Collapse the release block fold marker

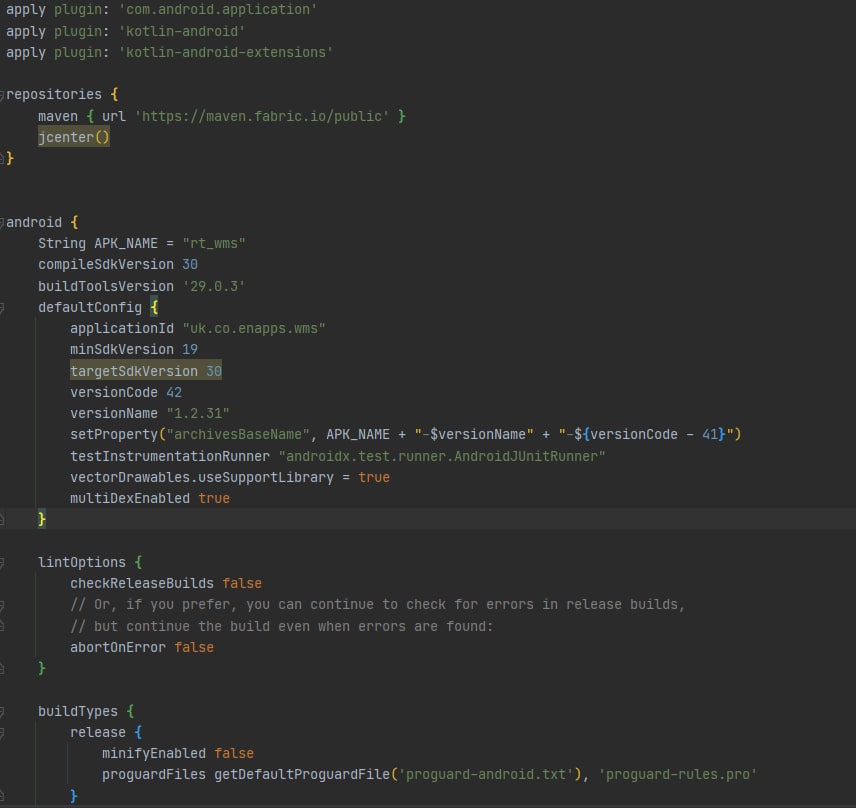point(2,733)
